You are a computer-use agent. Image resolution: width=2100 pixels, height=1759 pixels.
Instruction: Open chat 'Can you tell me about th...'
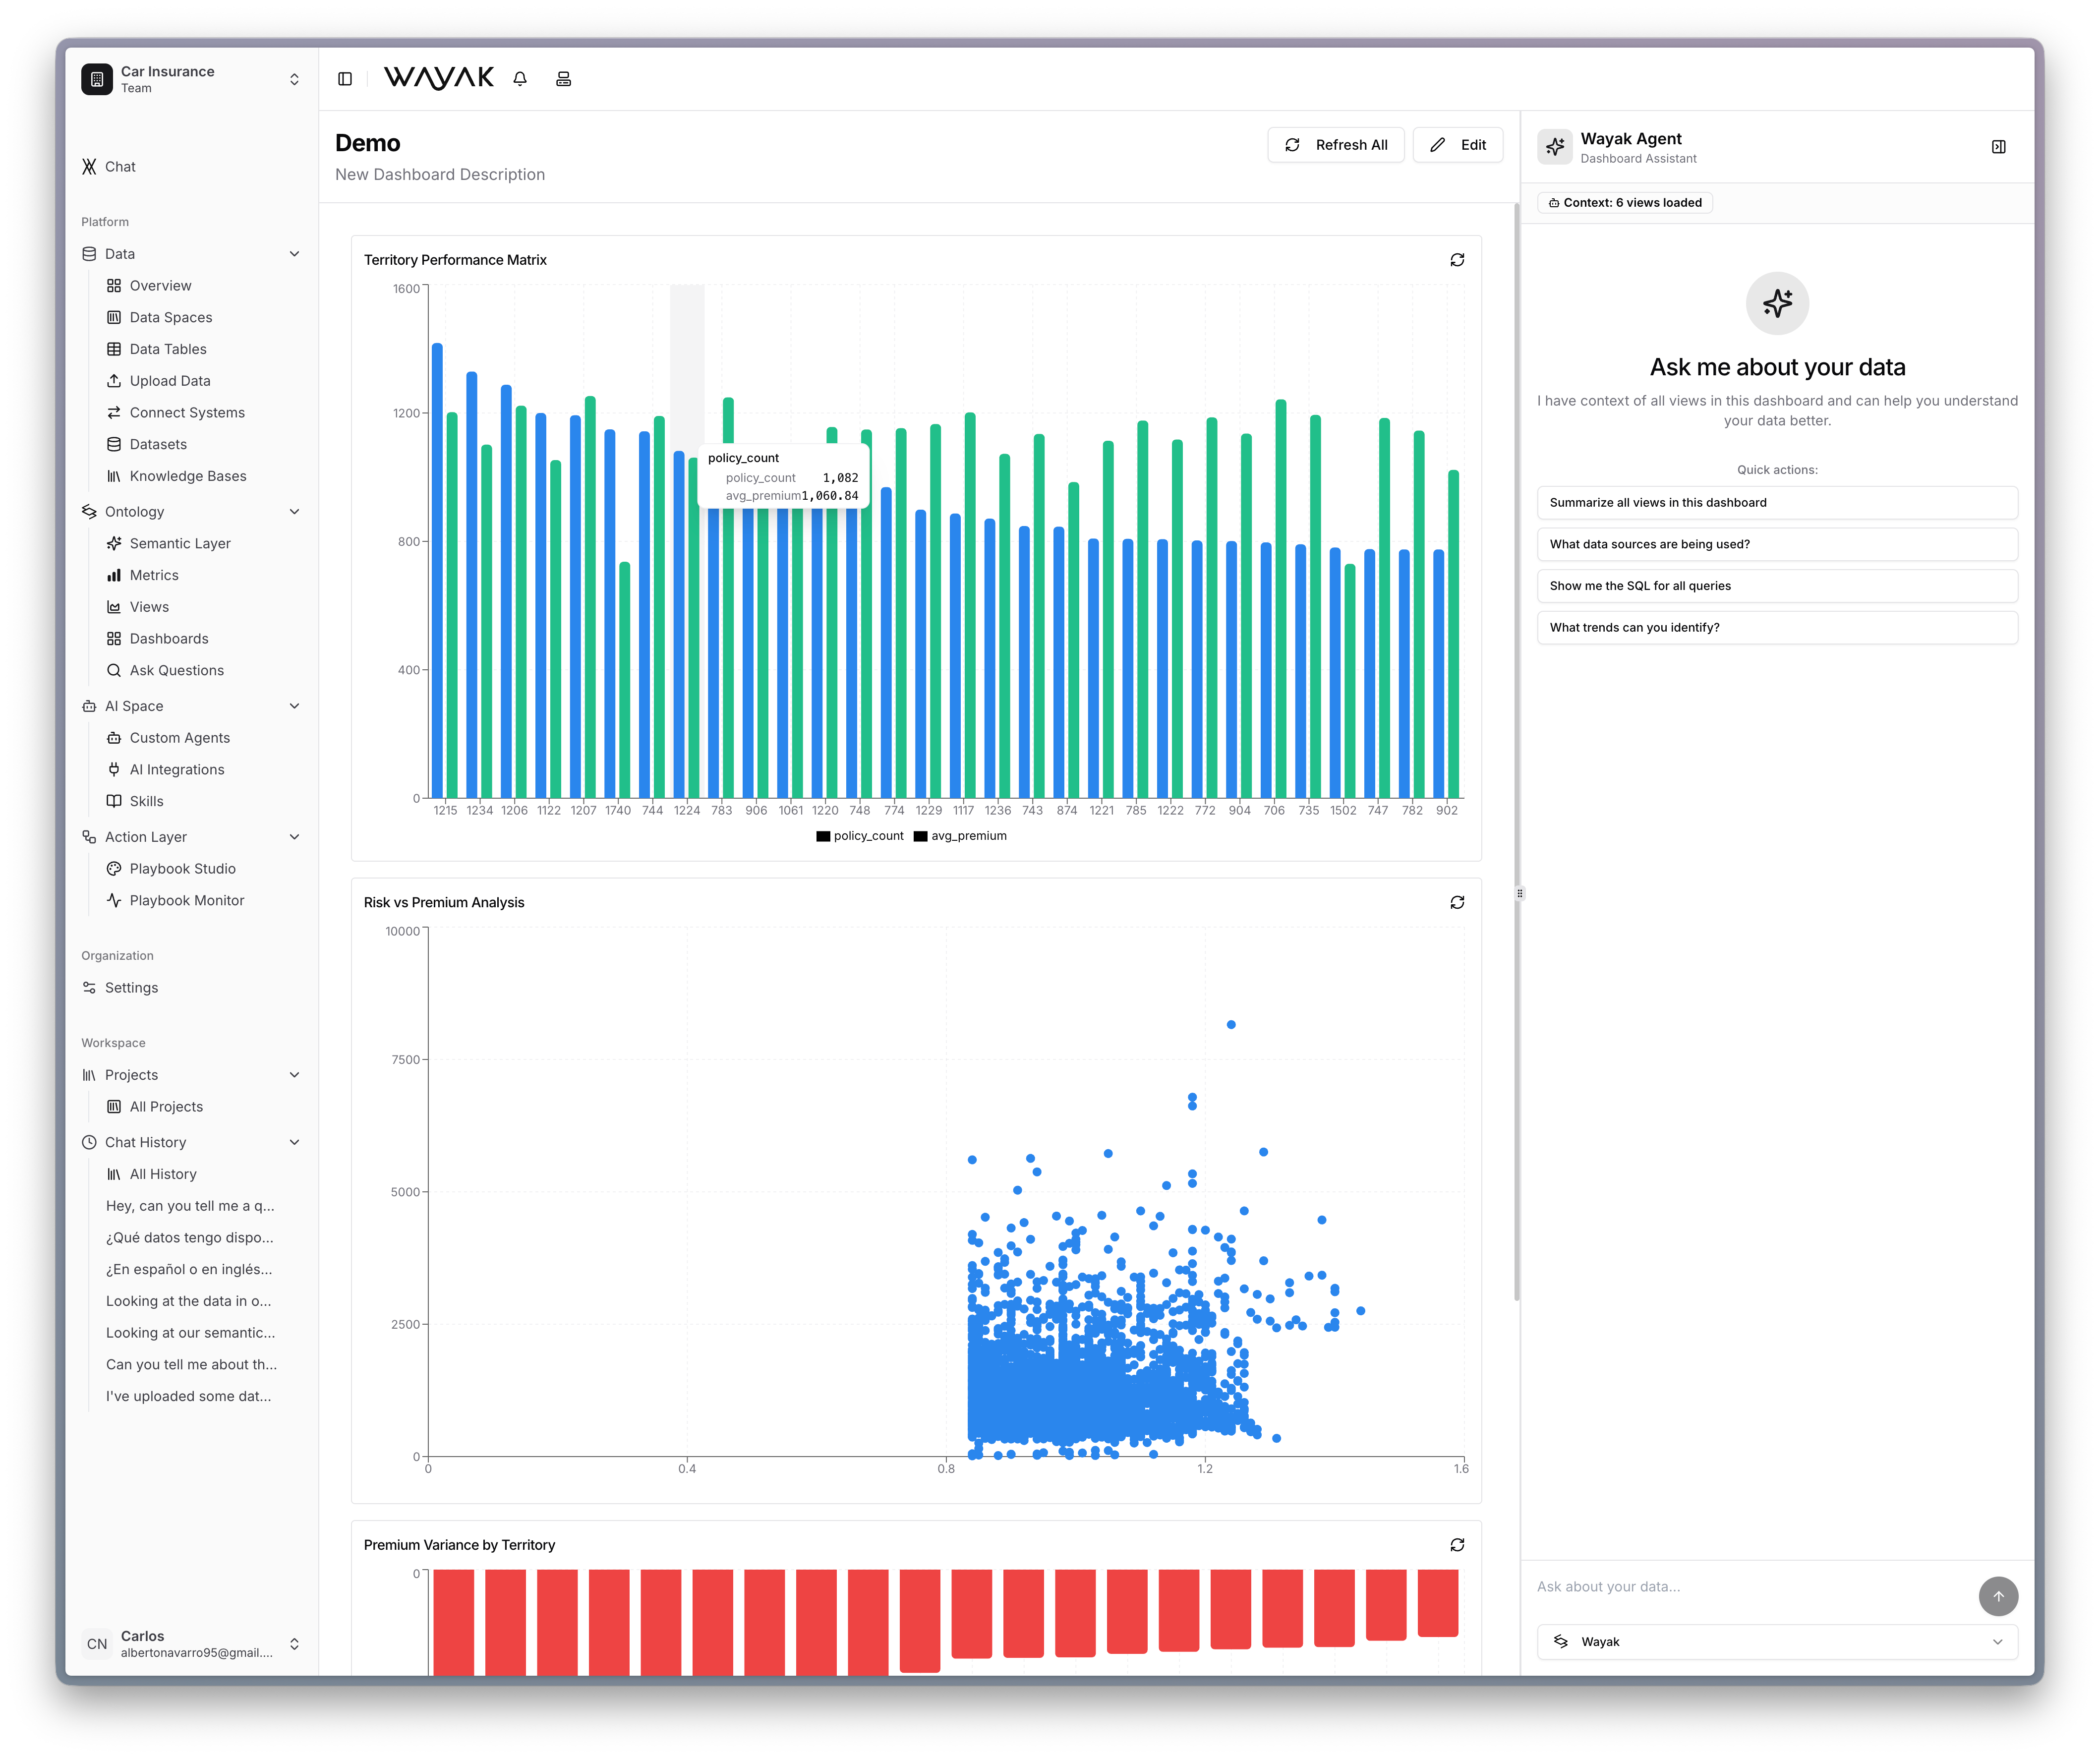coord(191,1365)
